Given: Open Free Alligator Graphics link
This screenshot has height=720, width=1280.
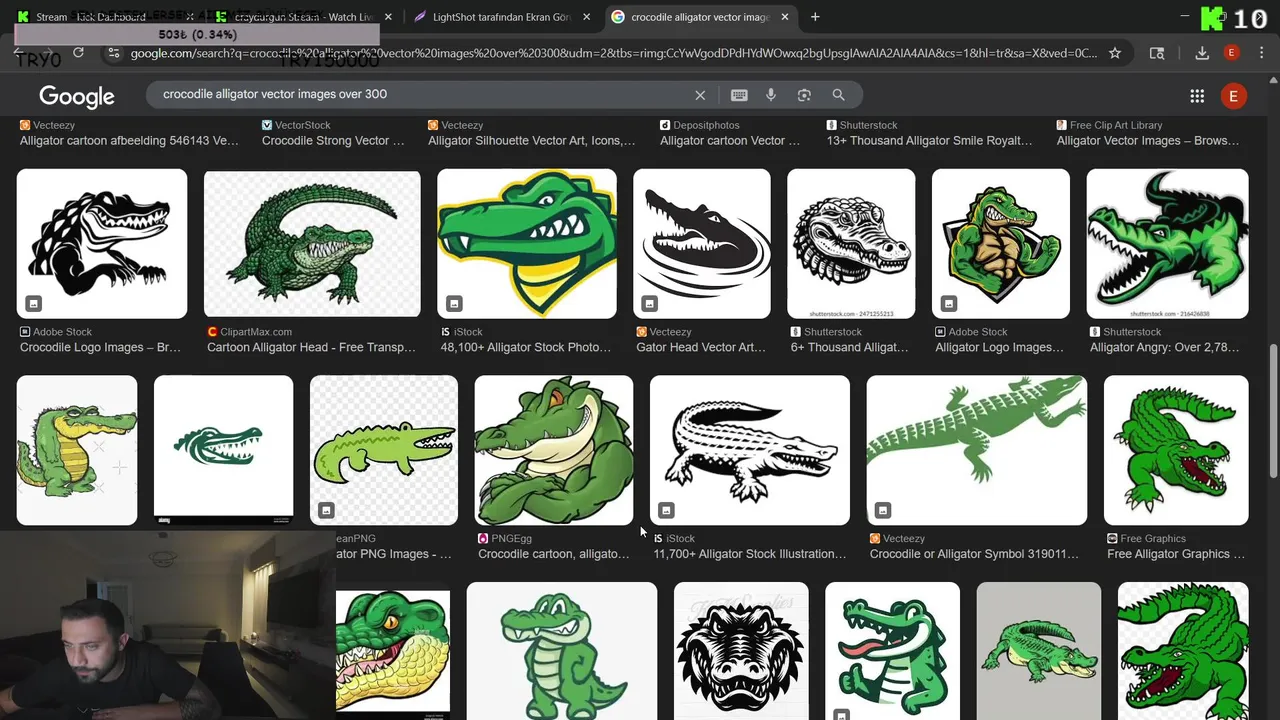Looking at the screenshot, I should (x=1176, y=554).
